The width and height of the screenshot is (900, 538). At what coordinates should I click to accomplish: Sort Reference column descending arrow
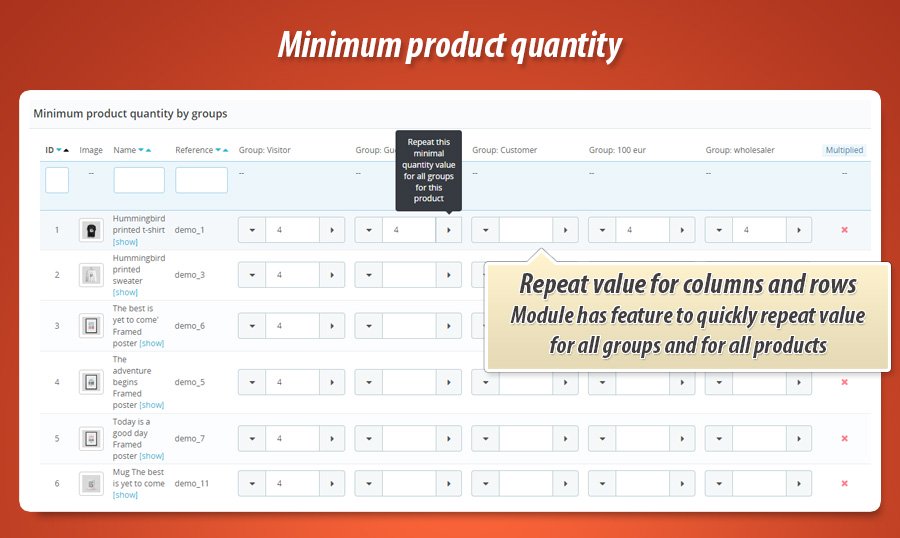pos(218,151)
